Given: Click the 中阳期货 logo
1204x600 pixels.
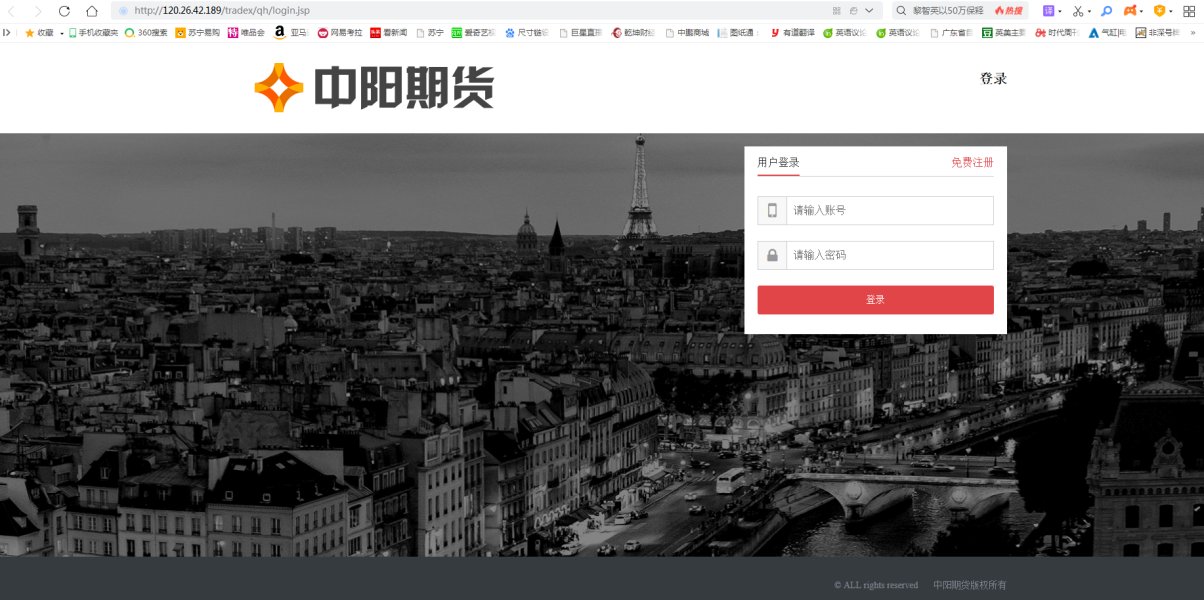Looking at the screenshot, I should point(374,87).
